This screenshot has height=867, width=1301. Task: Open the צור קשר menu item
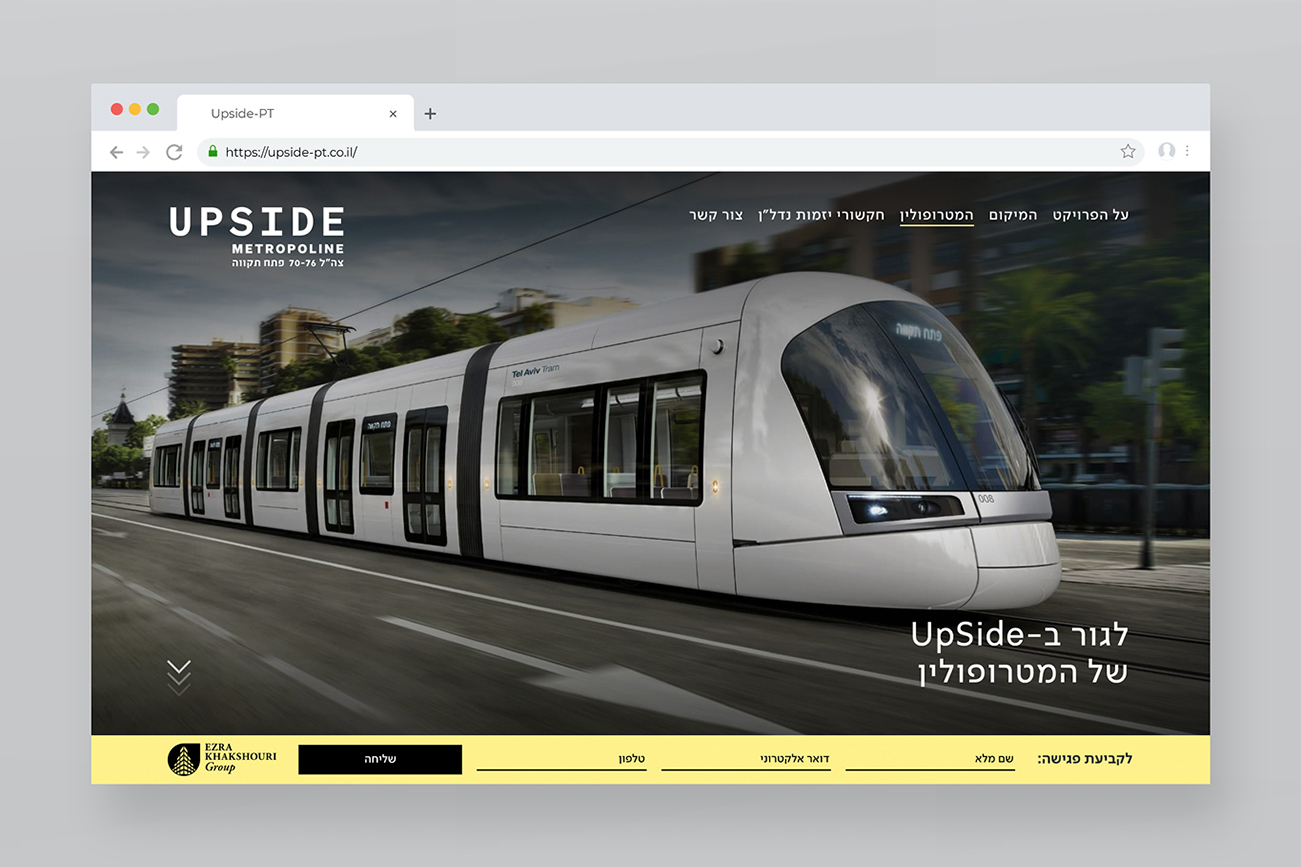click(x=716, y=215)
